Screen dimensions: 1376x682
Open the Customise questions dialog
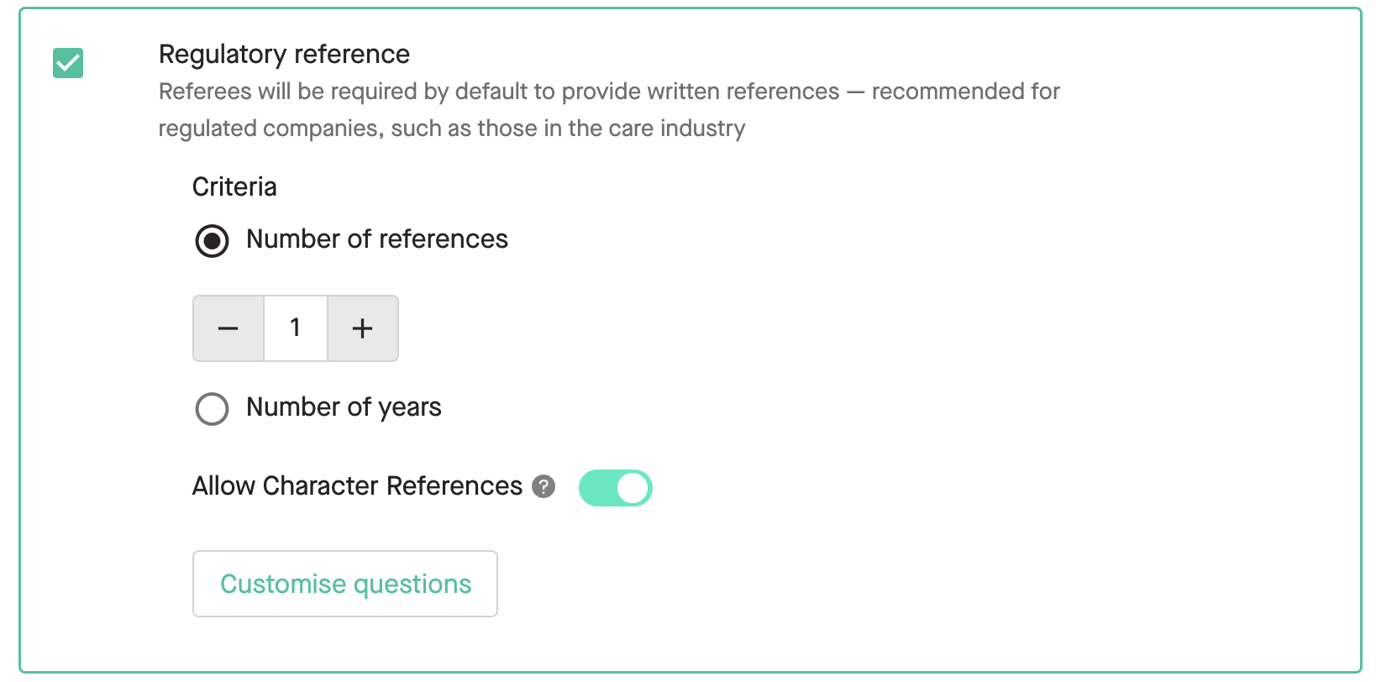(344, 583)
